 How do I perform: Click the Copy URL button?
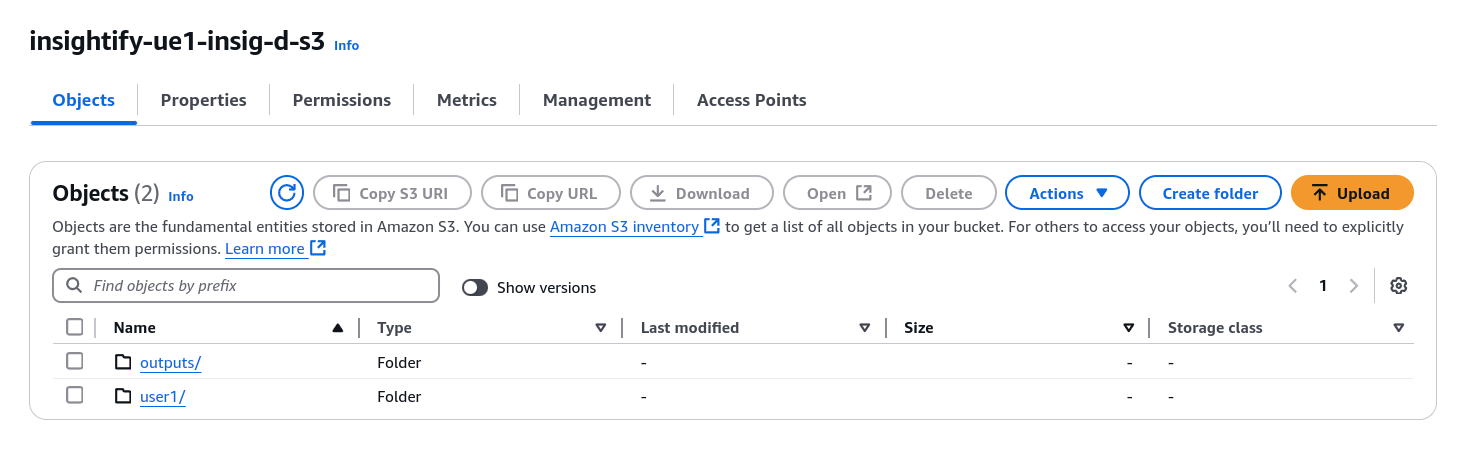(x=551, y=193)
